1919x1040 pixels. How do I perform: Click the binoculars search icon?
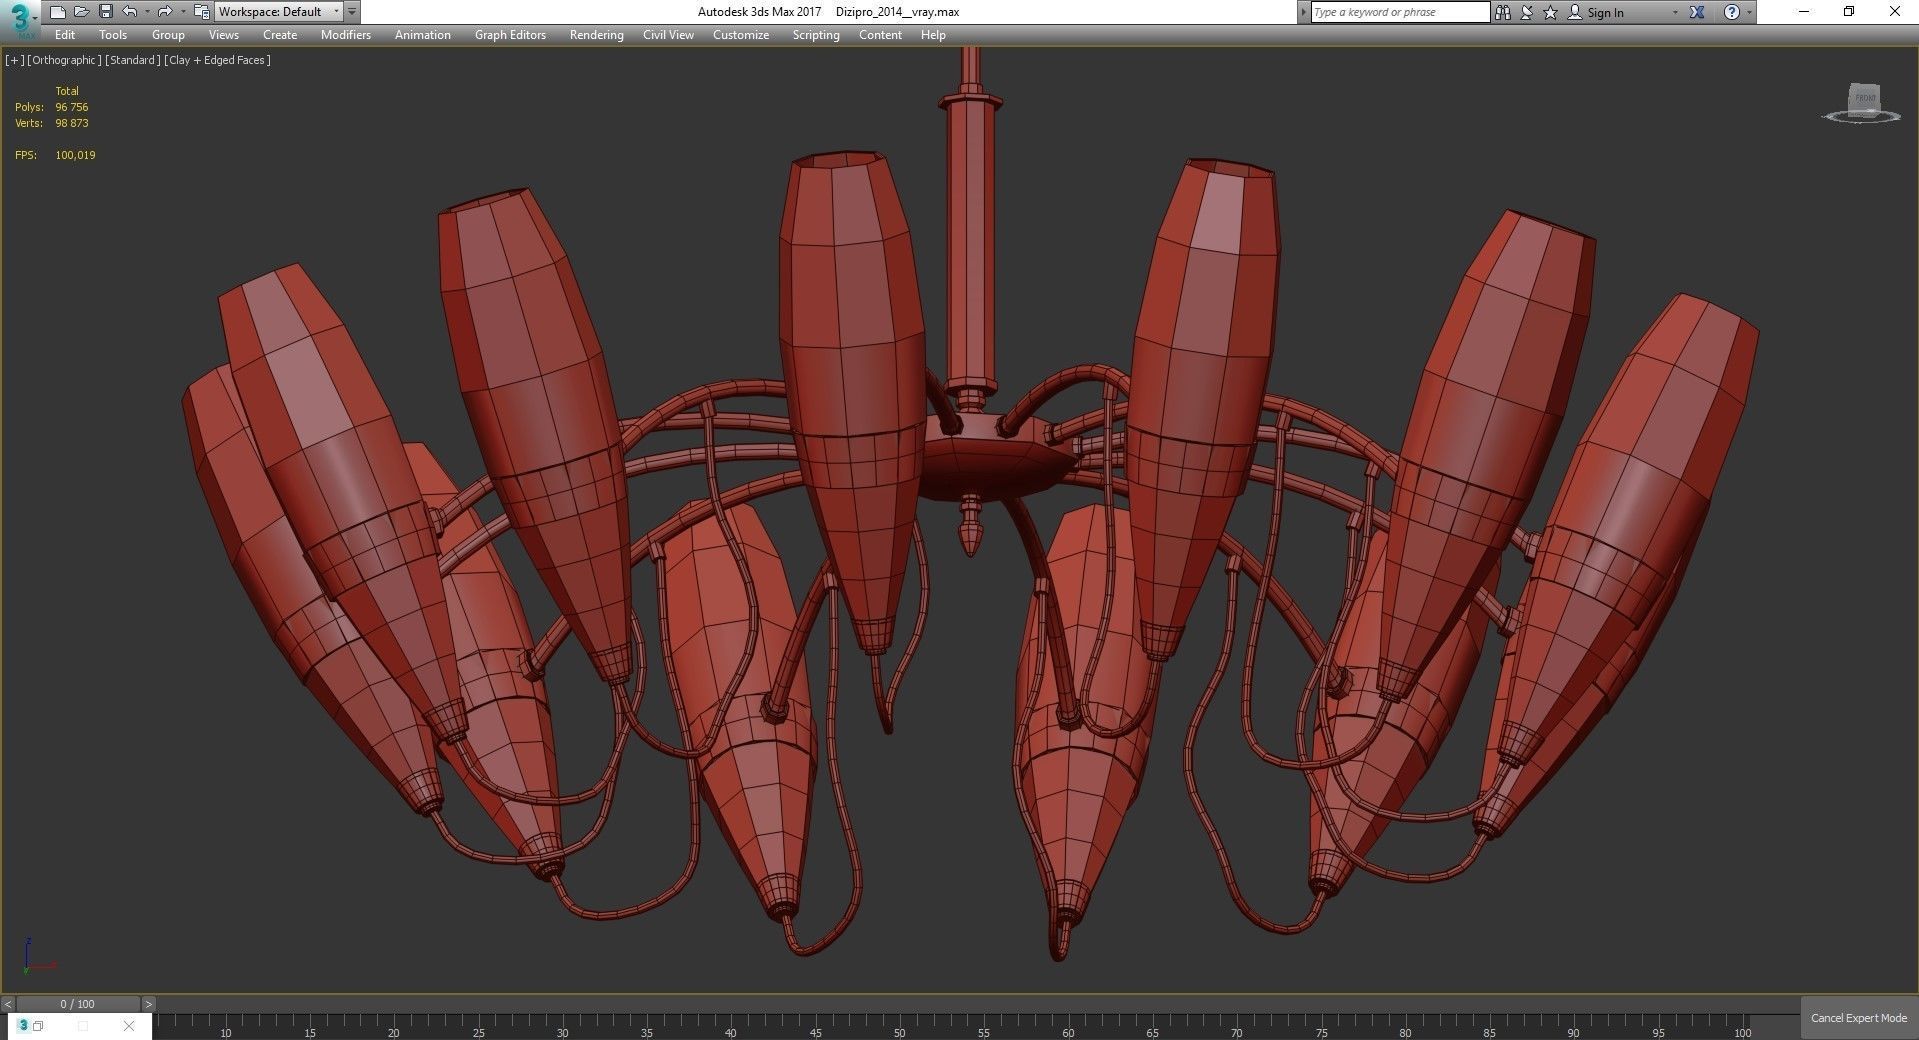coord(1502,12)
